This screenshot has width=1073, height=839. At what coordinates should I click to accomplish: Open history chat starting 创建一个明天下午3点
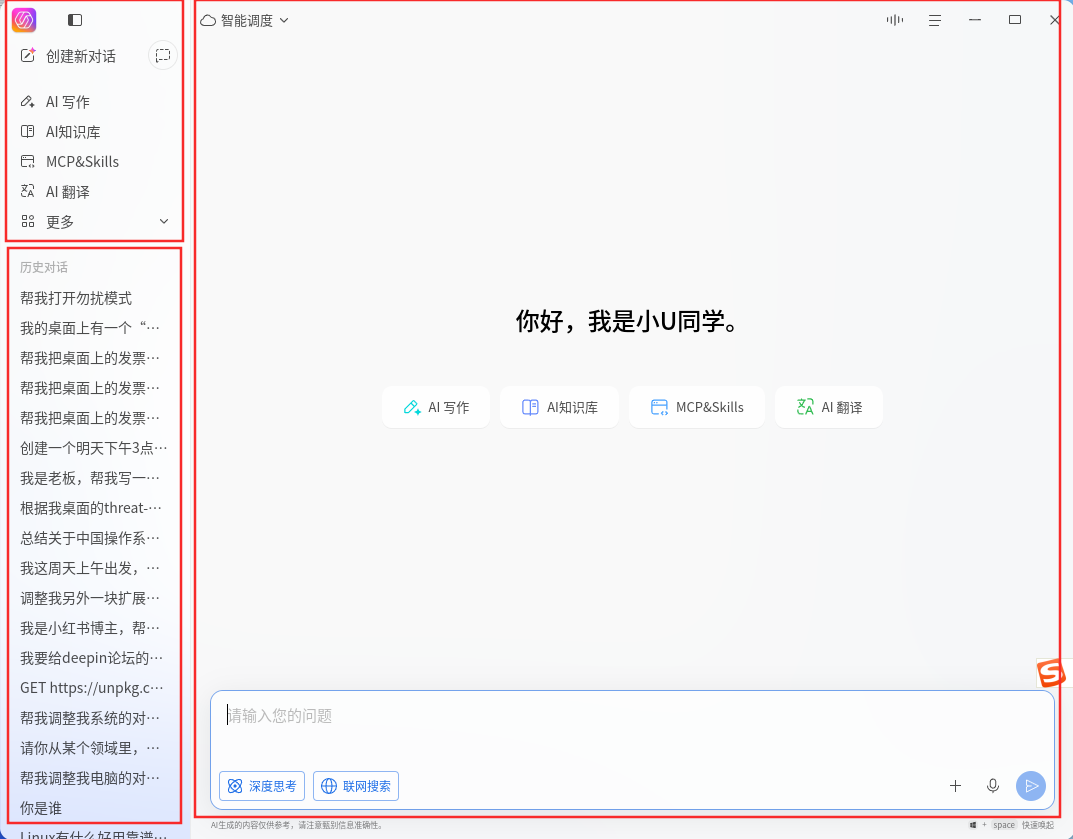pyautogui.click(x=94, y=448)
